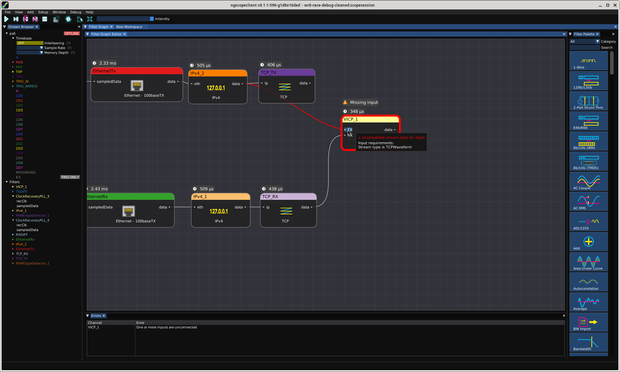Click the Ethernet port icon in EthernetTx node
The image size is (620, 372).
pyautogui.click(x=137, y=85)
